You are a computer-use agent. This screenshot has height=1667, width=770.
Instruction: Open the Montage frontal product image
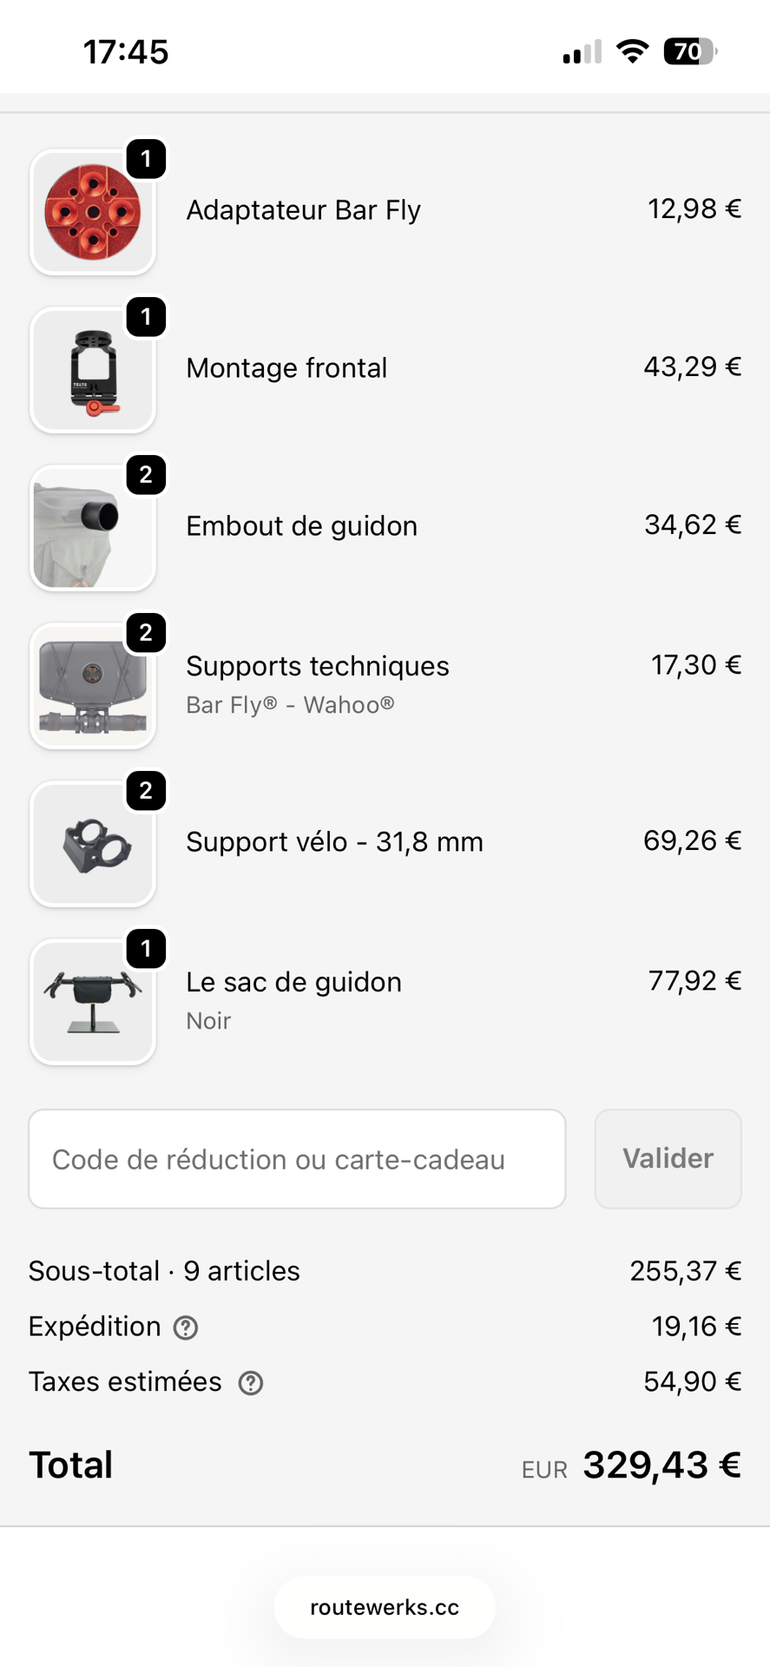pos(93,370)
